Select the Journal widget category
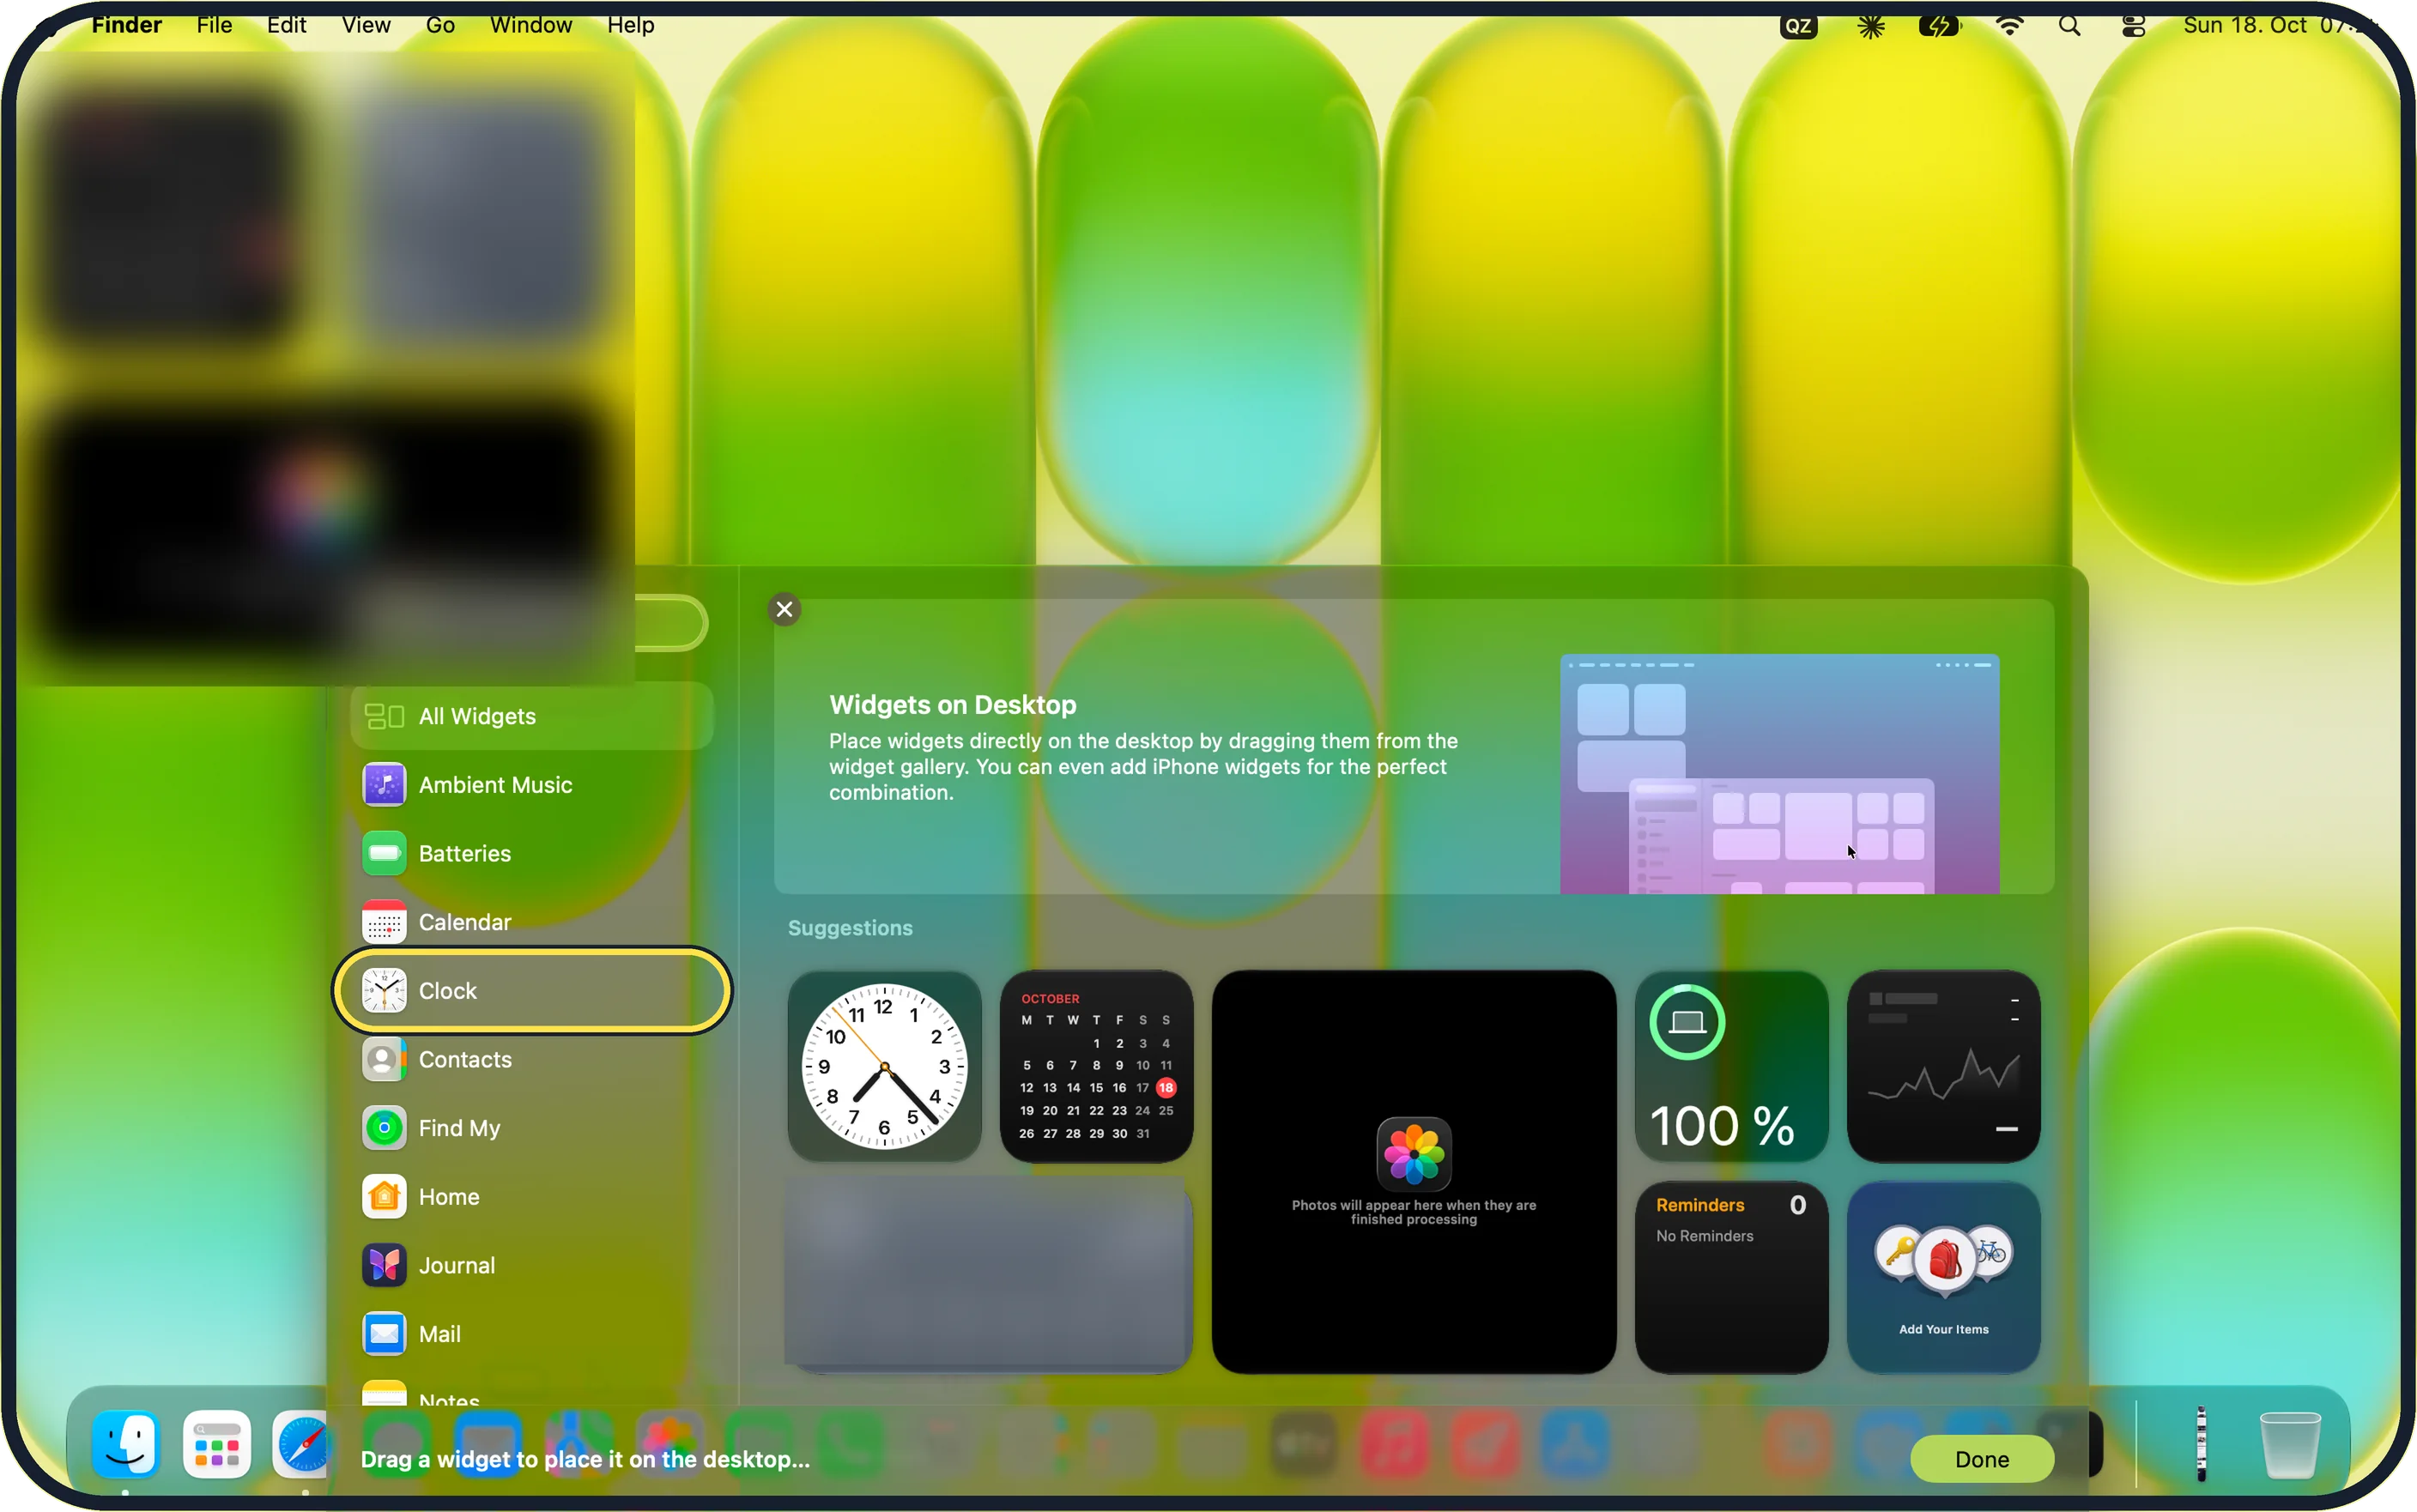This screenshot has width=2417, height=1512. click(532, 1265)
